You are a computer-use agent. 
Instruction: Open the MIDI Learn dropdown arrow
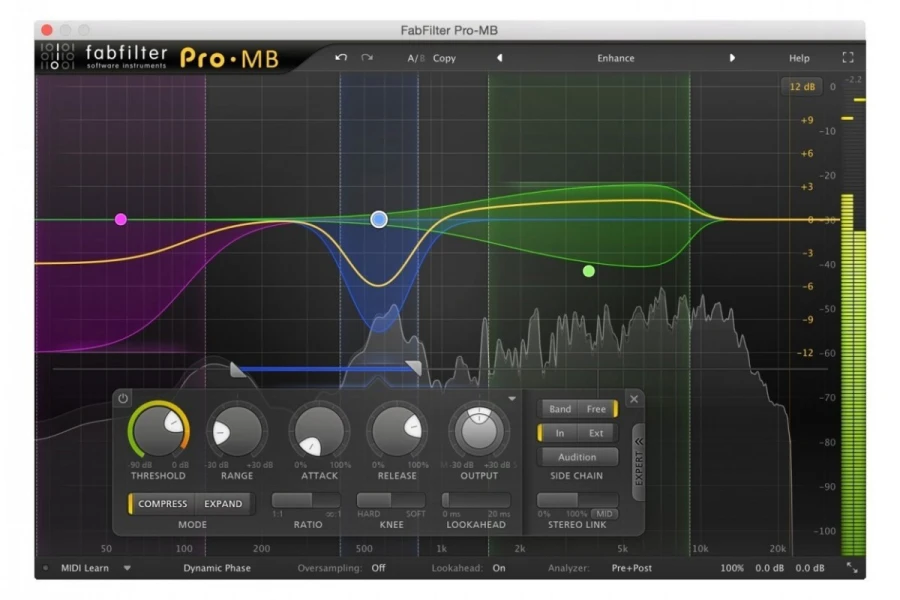pyautogui.click(x=127, y=568)
